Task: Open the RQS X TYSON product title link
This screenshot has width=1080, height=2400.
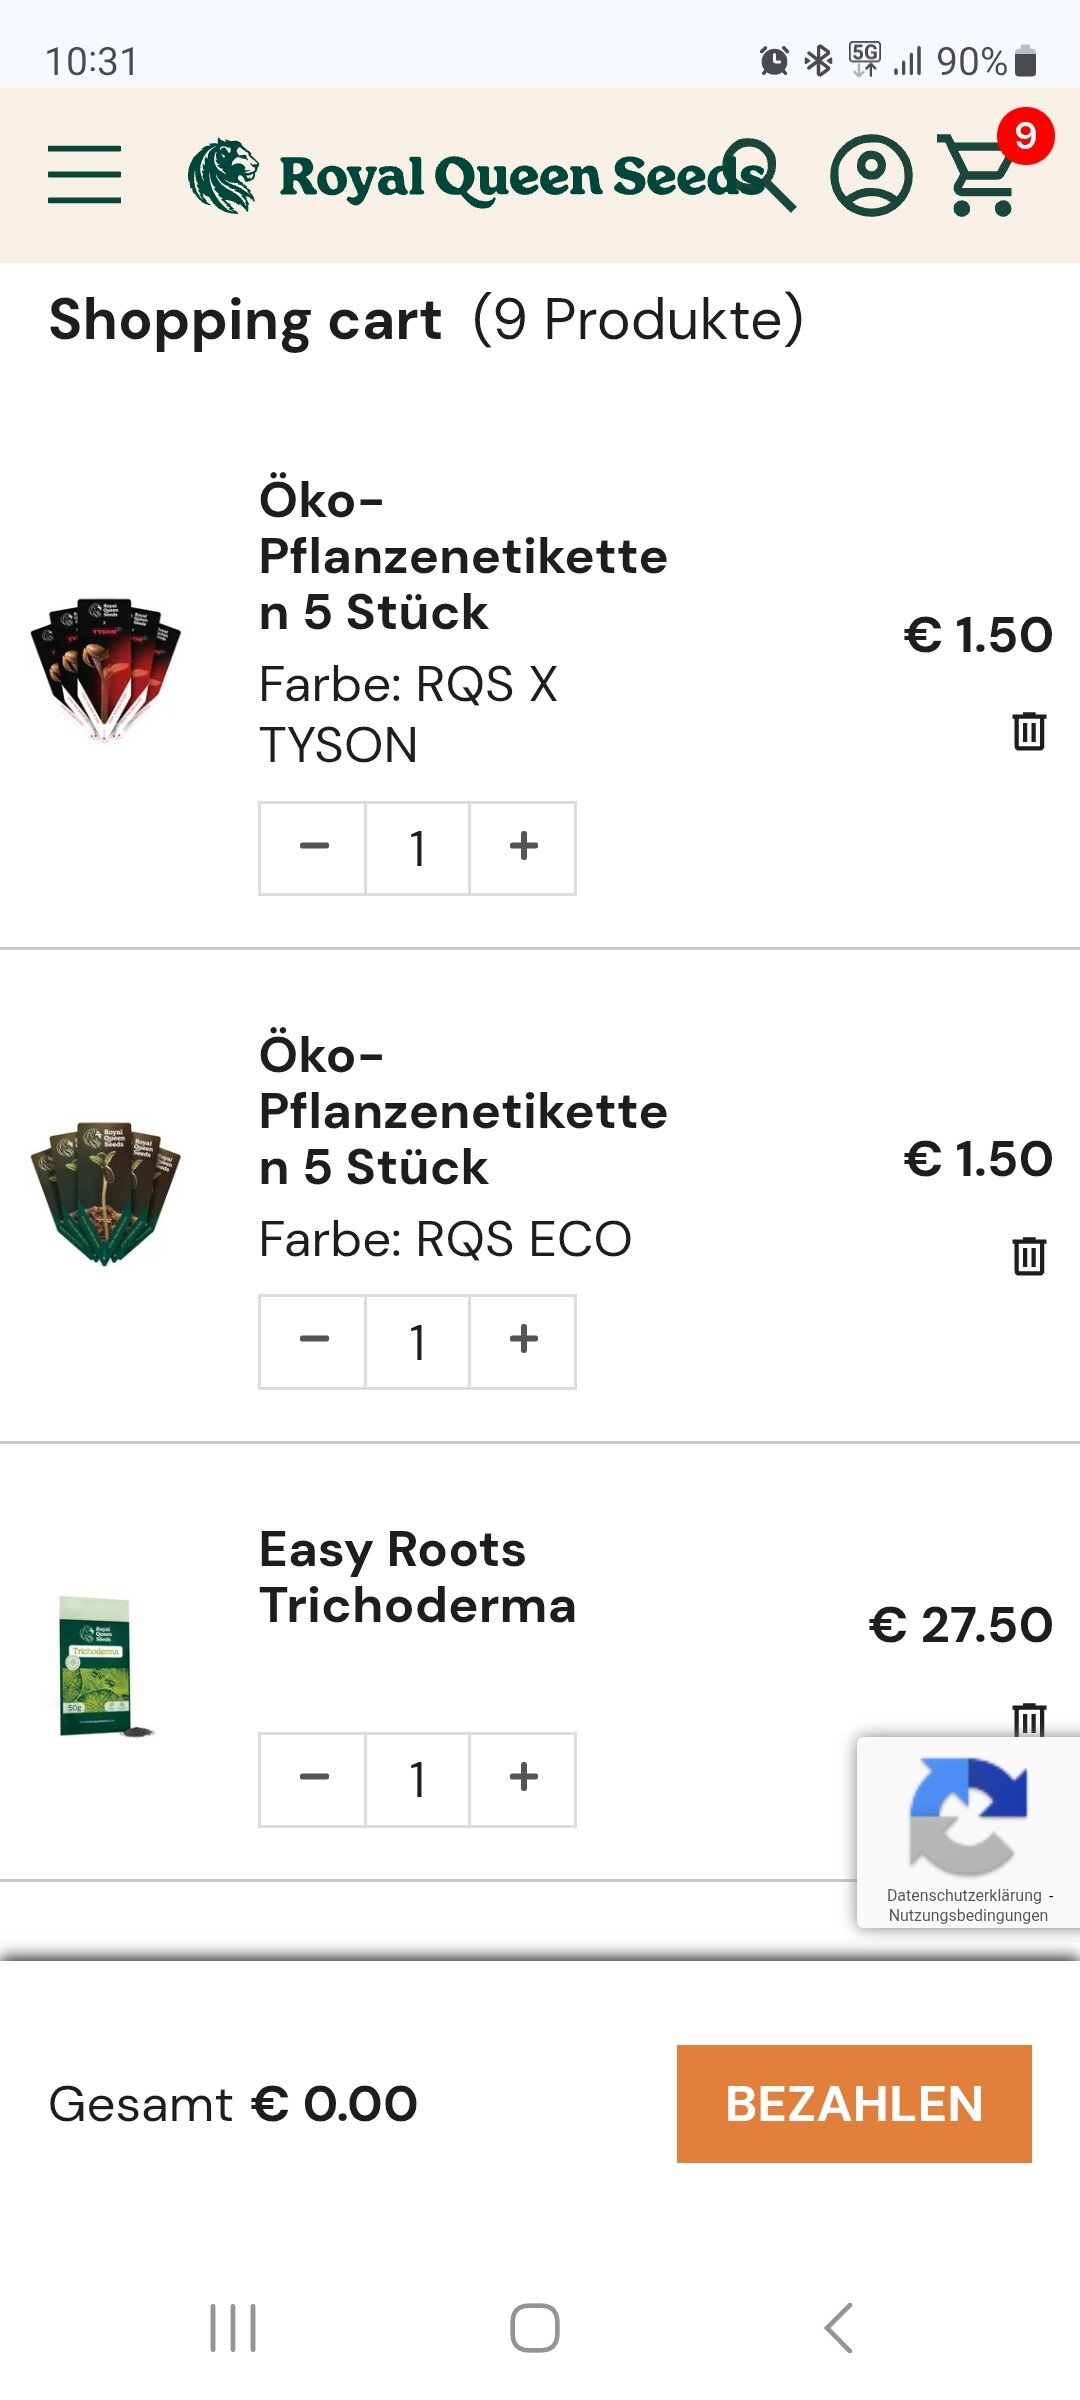Action: tap(462, 556)
